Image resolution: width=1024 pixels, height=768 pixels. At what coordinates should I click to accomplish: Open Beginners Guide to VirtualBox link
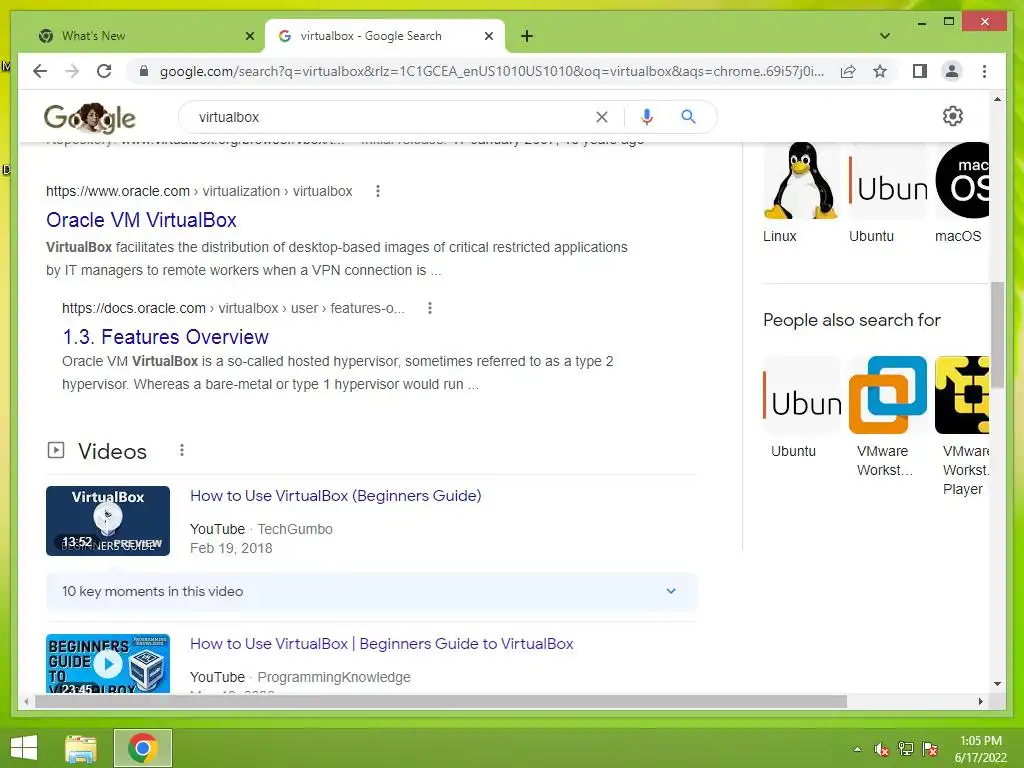click(381, 644)
